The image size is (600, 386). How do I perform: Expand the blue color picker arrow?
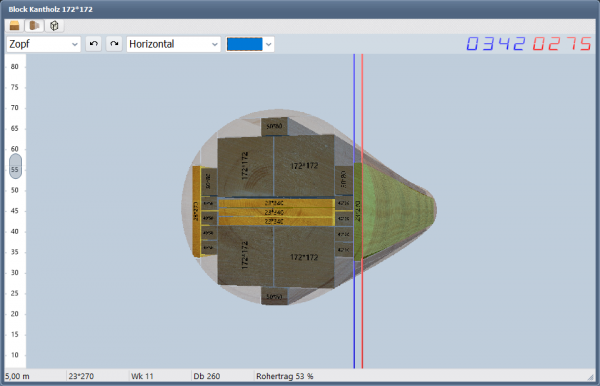pos(269,44)
